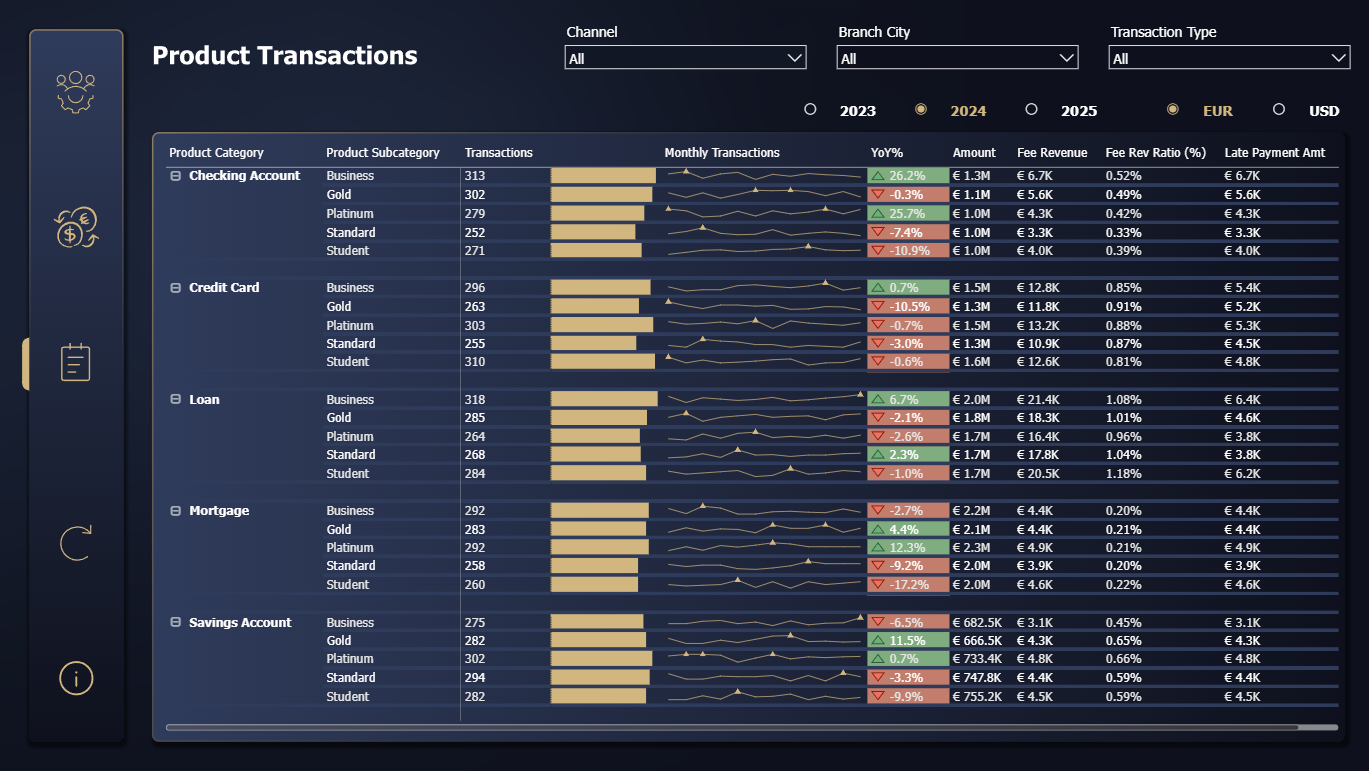This screenshot has width=1369, height=771.
Task: Click the circular reset arrow icon
Action: [x=76, y=543]
